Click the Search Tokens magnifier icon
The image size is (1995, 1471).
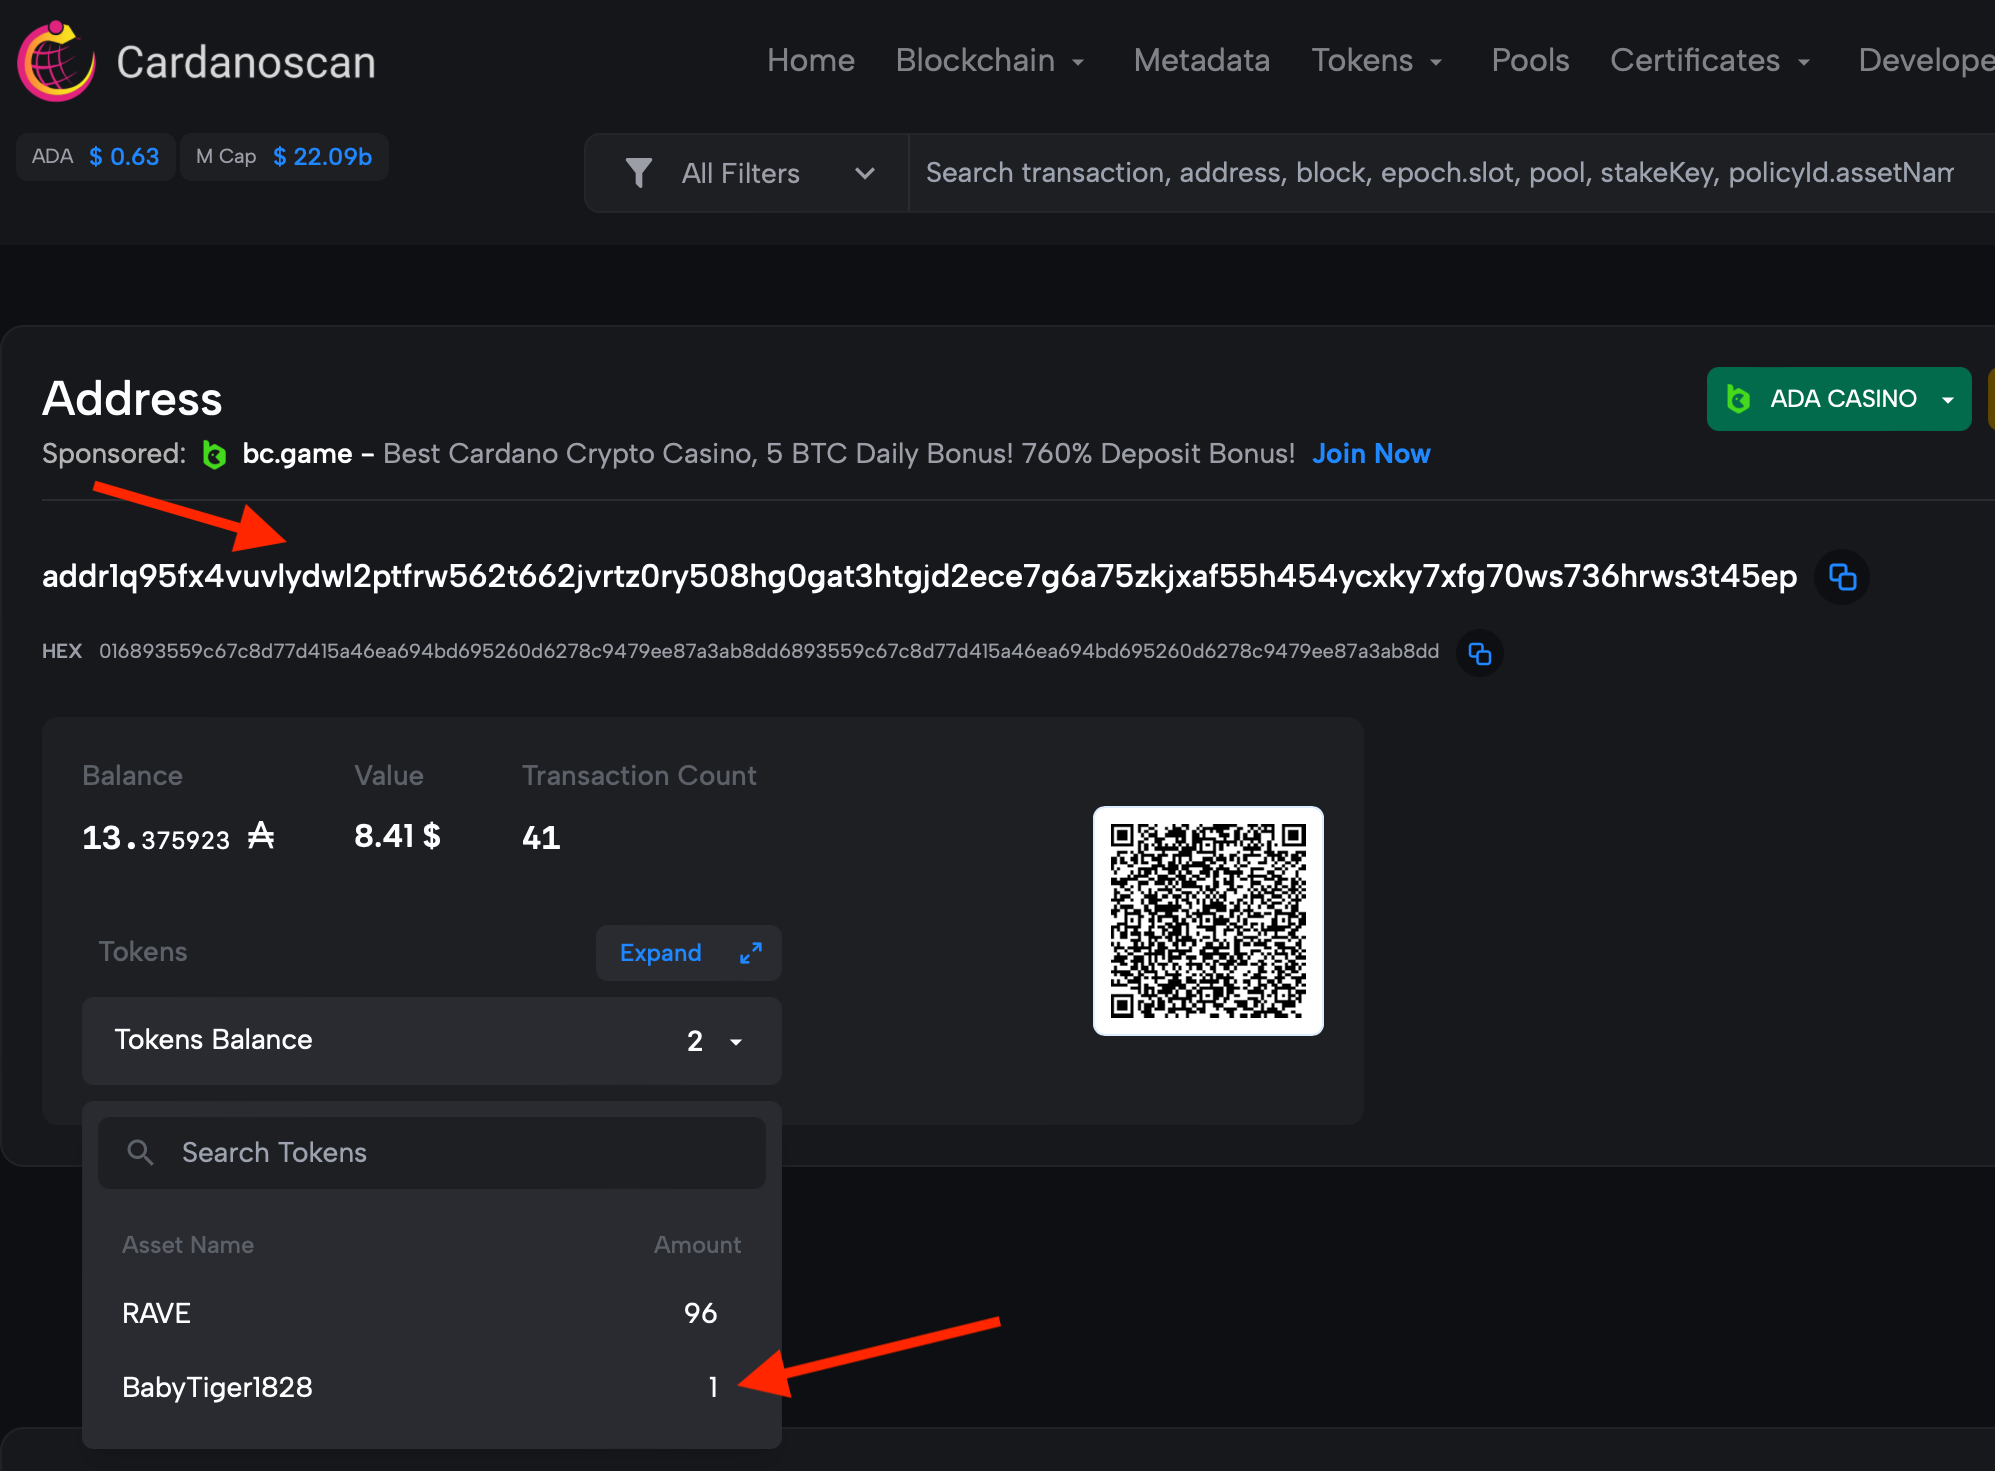click(x=140, y=1152)
